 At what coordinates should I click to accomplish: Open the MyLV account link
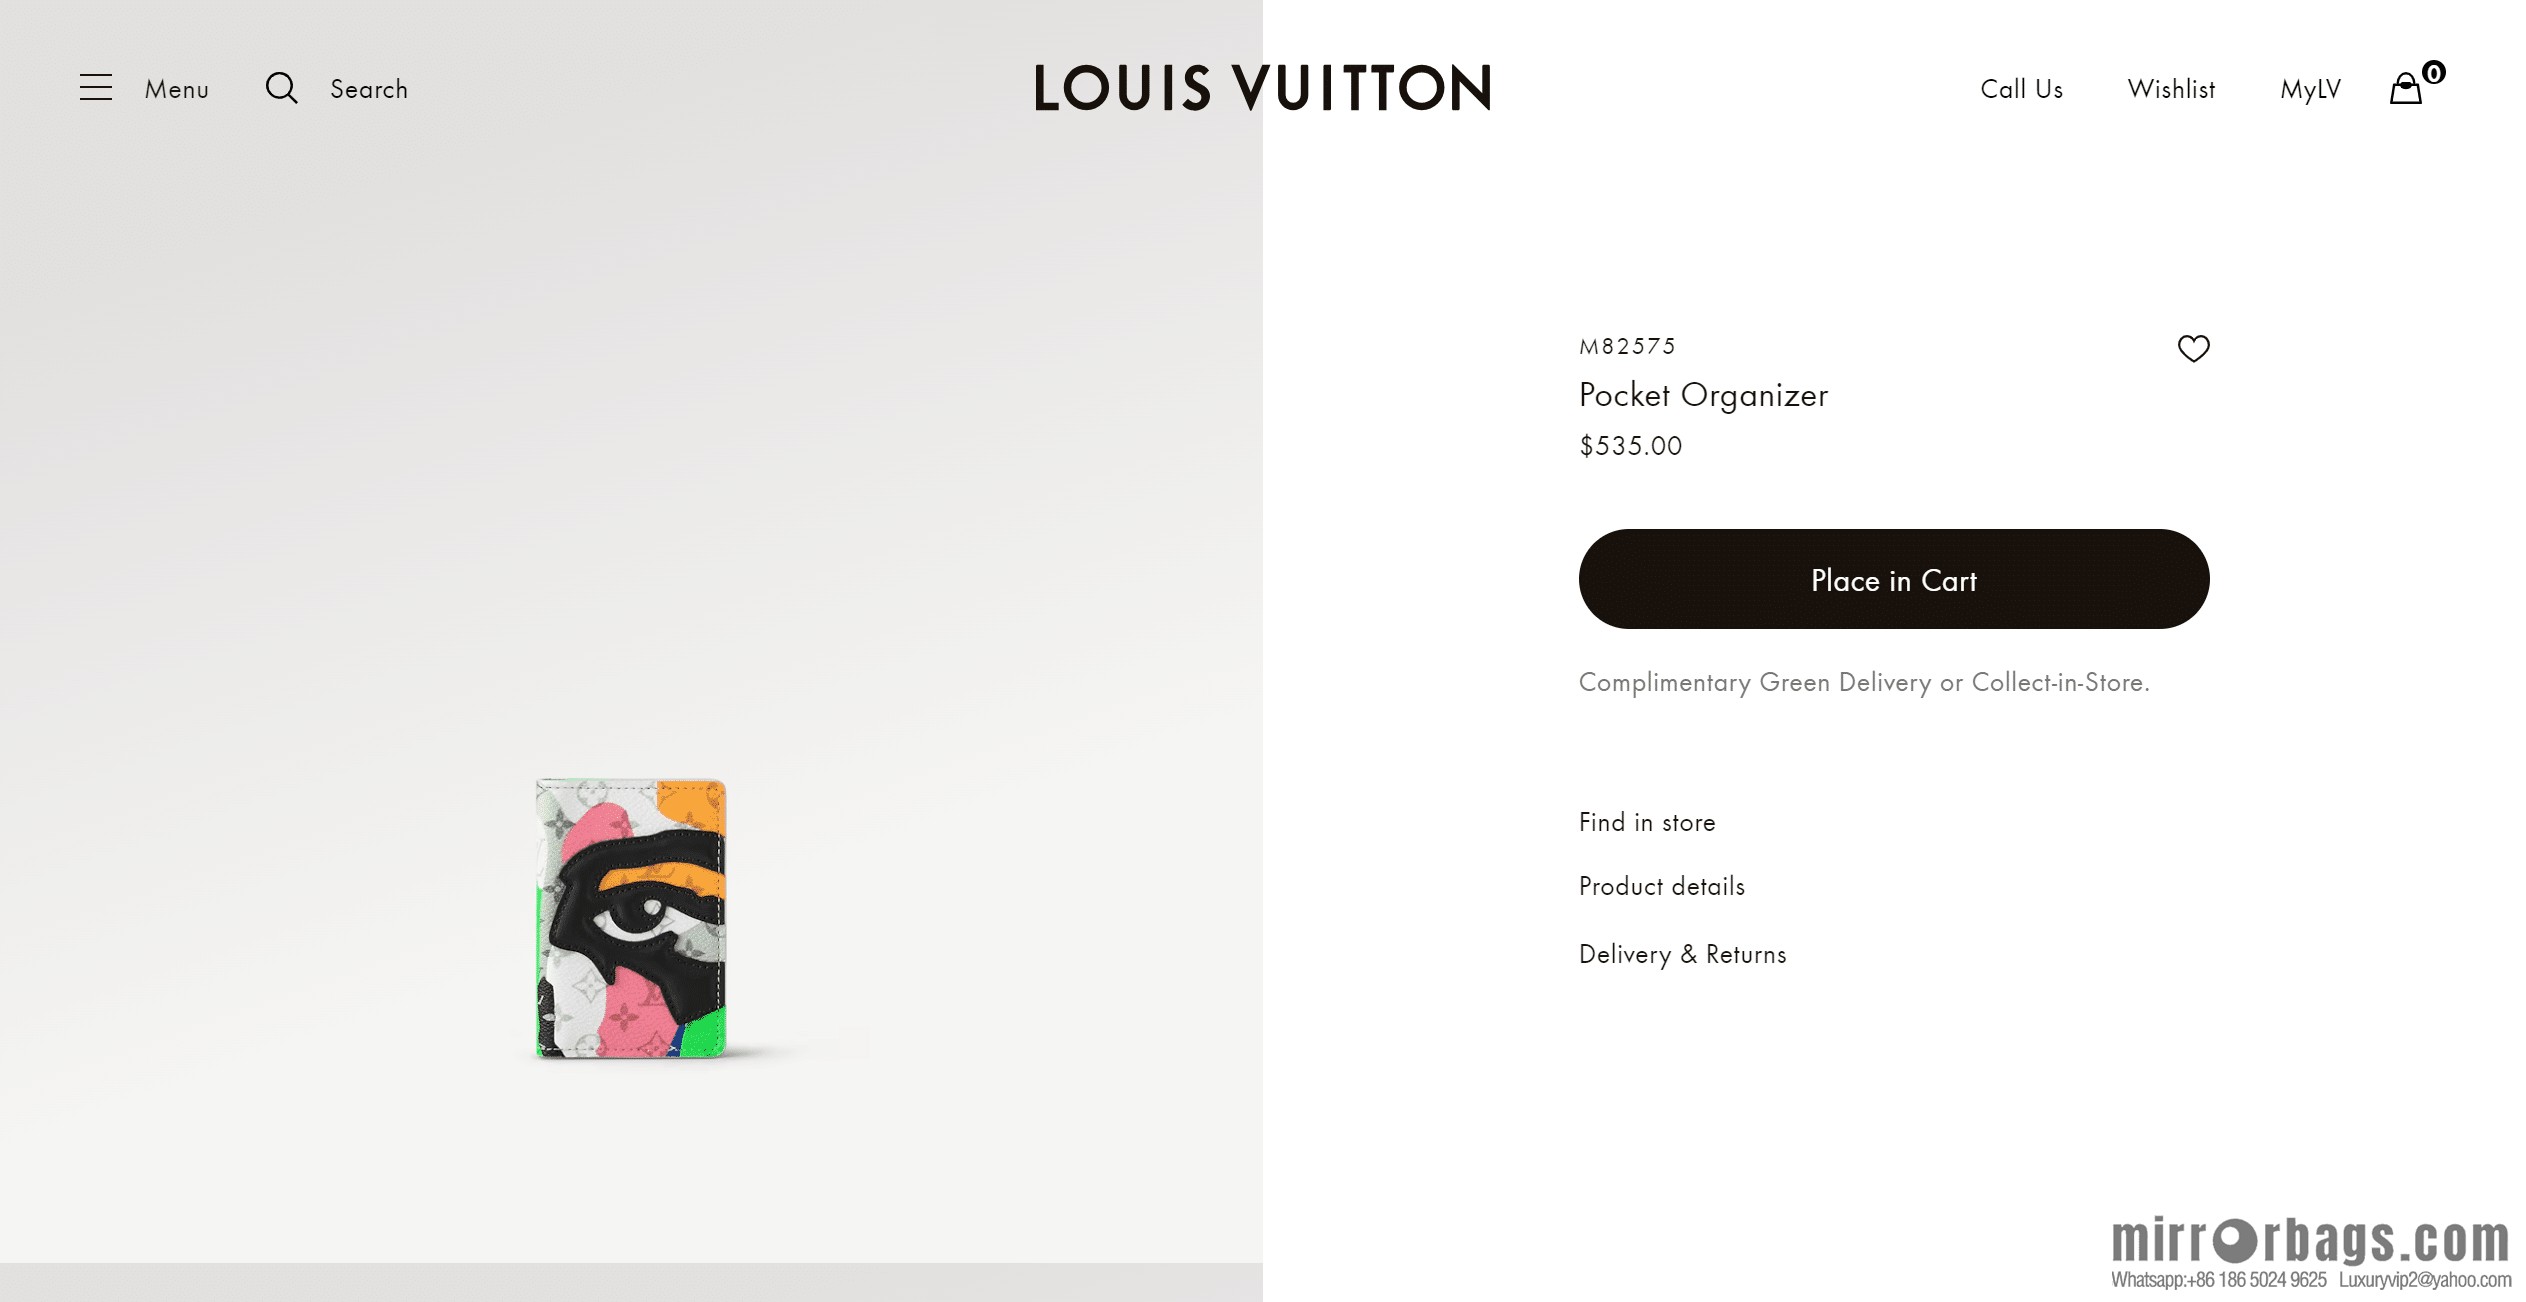click(2310, 89)
